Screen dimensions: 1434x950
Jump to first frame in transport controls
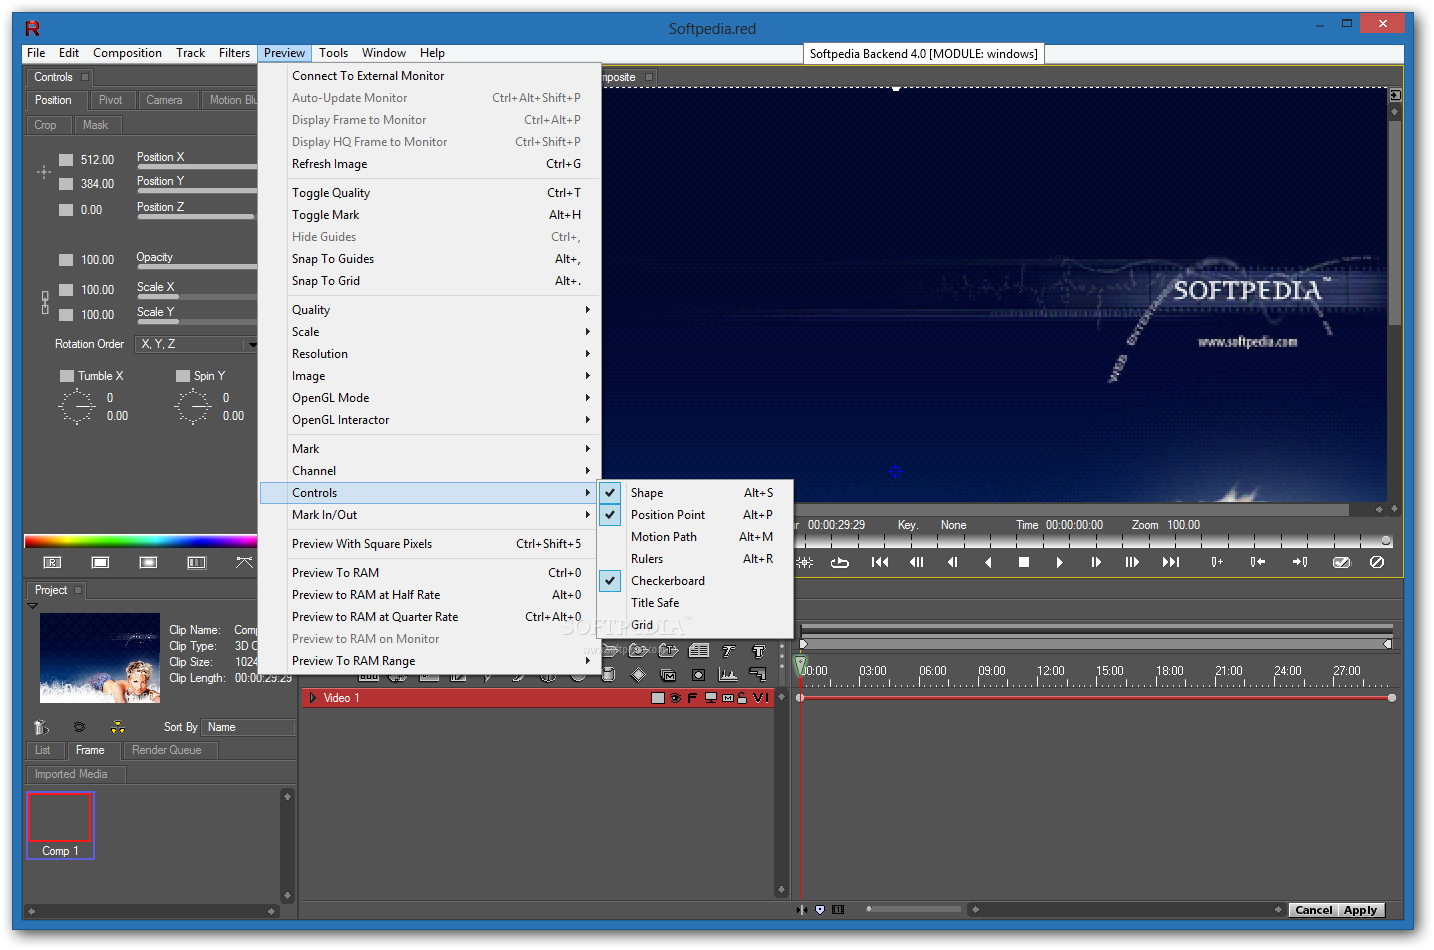(x=880, y=562)
